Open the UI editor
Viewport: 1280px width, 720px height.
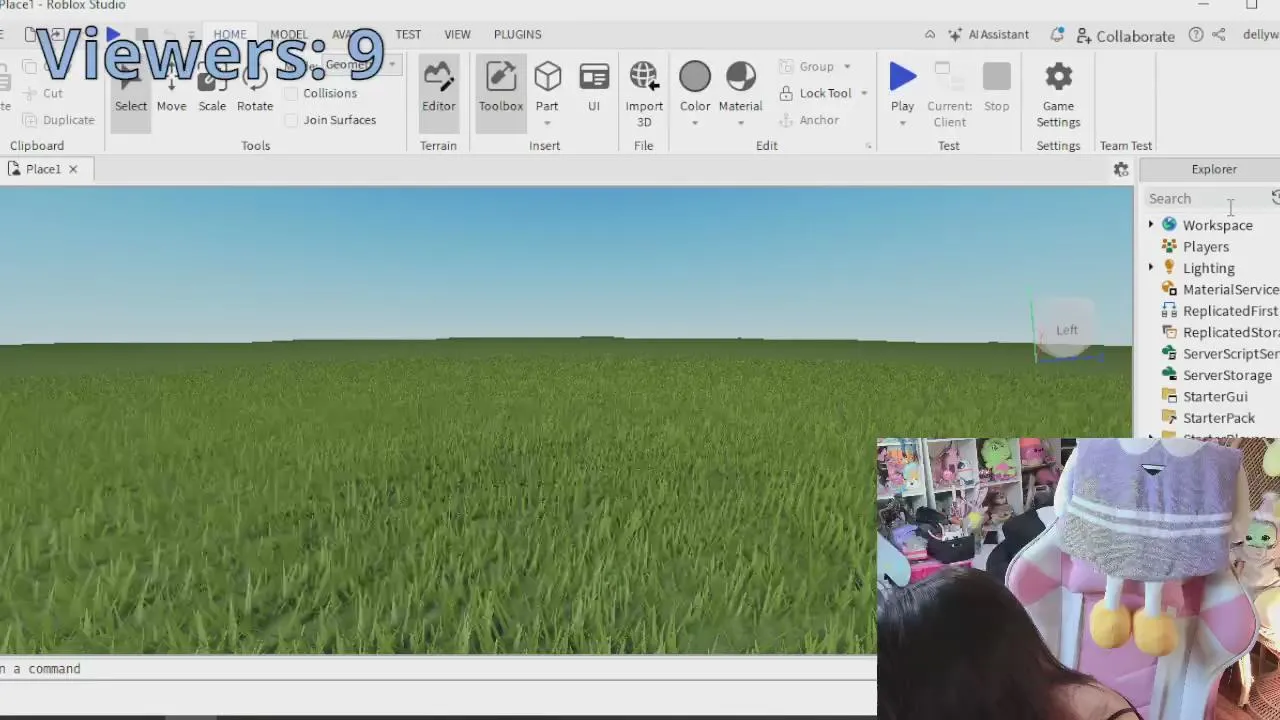click(594, 87)
